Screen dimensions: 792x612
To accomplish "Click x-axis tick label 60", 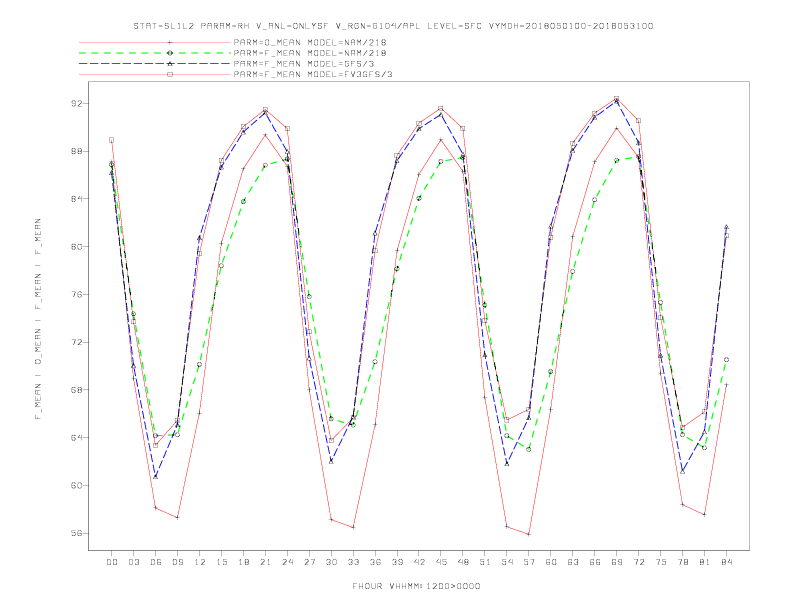I will (551, 562).
